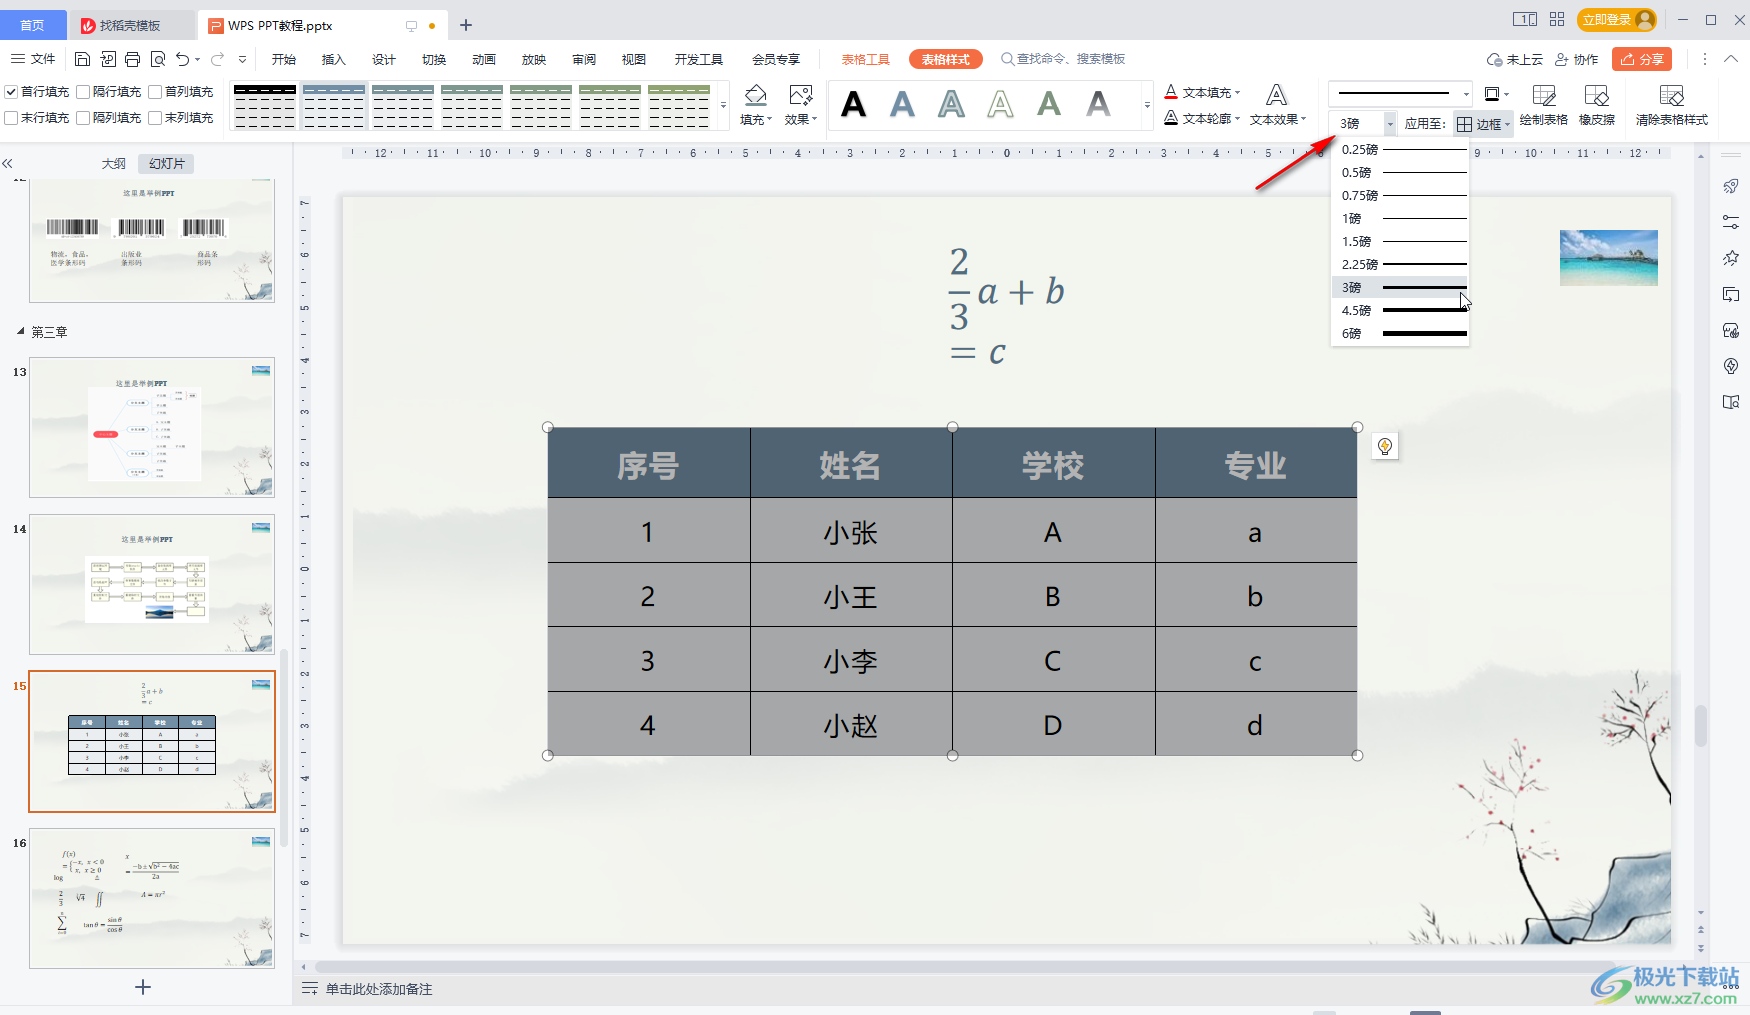Open a new tab with plus icon
This screenshot has height=1015, width=1750.
(466, 25)
